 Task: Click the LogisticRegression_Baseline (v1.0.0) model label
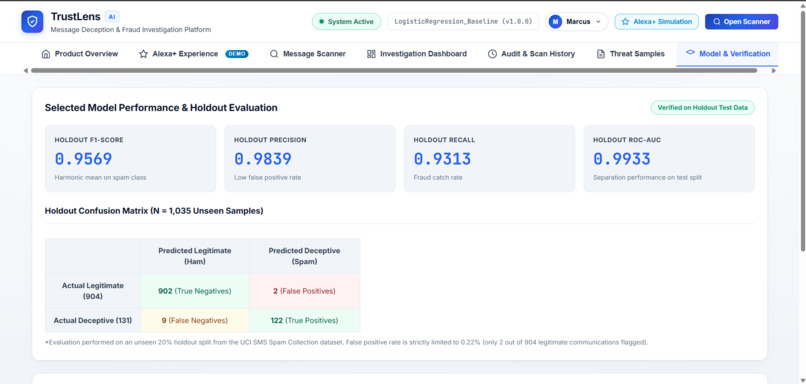(463, 22)
